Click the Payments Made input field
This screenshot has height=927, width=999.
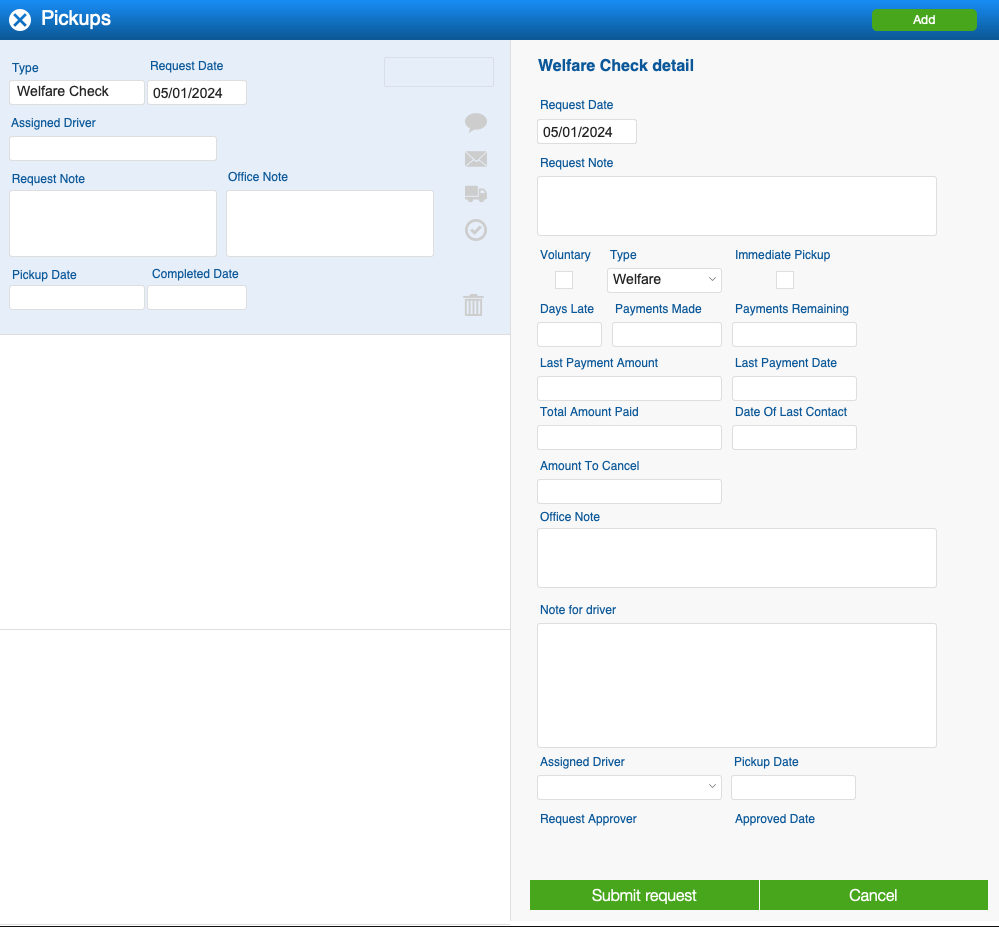pyautogui.click(x=666, y=334)
